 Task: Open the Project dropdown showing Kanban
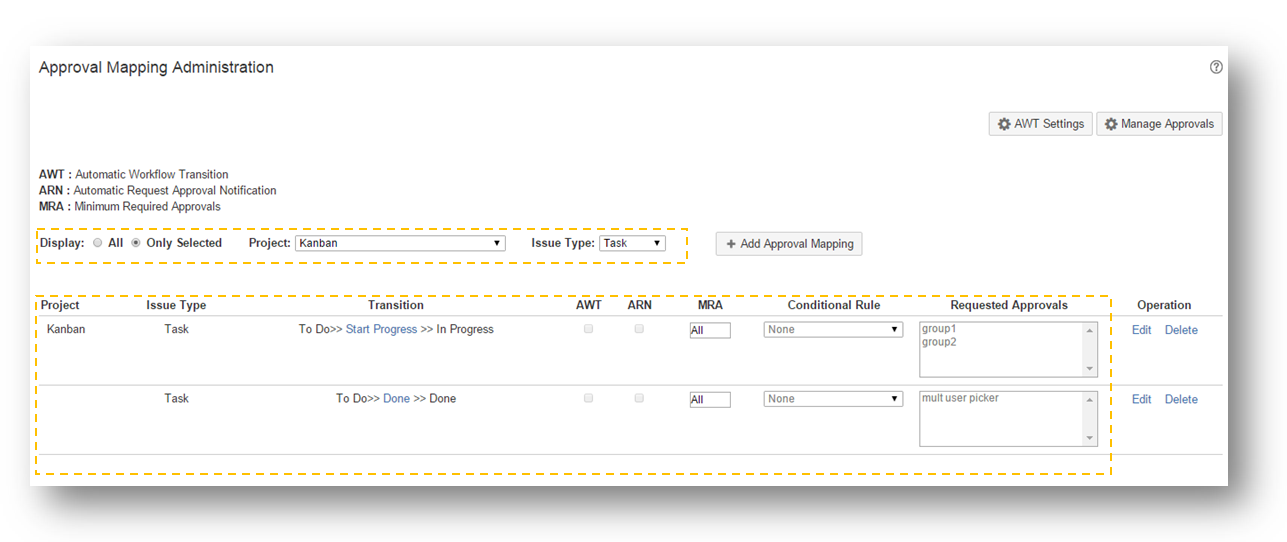point(400,243)
